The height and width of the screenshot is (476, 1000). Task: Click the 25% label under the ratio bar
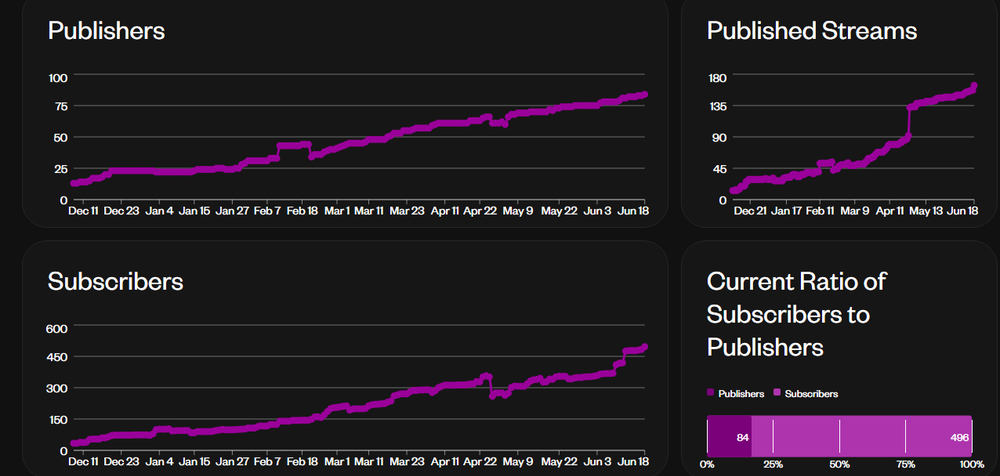click(x=773, y=463)
